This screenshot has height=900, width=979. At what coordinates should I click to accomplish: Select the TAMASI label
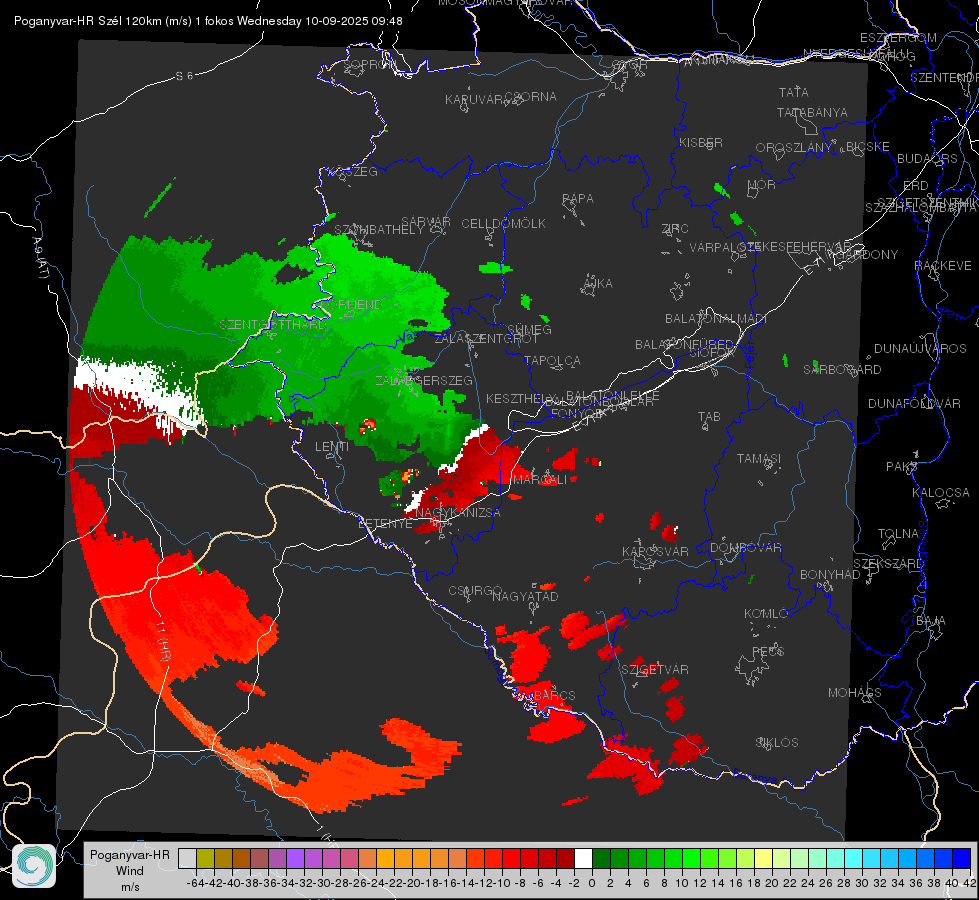(x=759, y=459)
